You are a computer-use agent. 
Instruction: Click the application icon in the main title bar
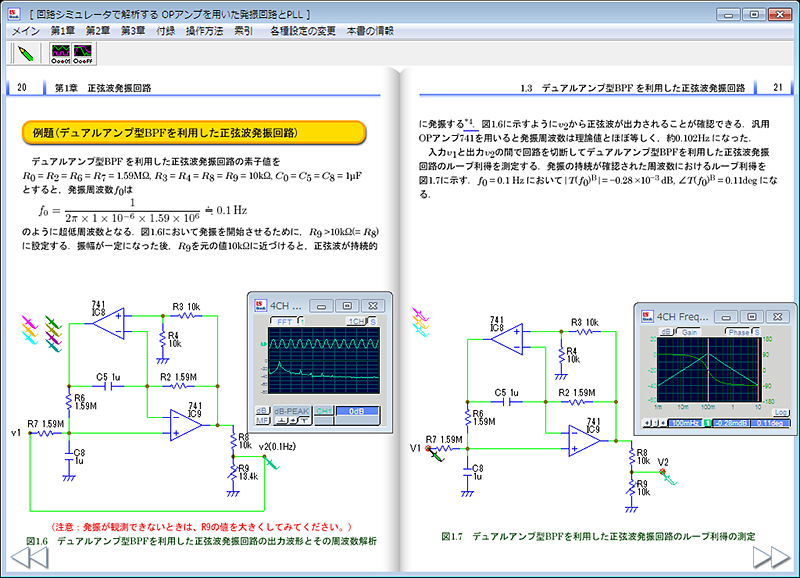tap(14, 14)
